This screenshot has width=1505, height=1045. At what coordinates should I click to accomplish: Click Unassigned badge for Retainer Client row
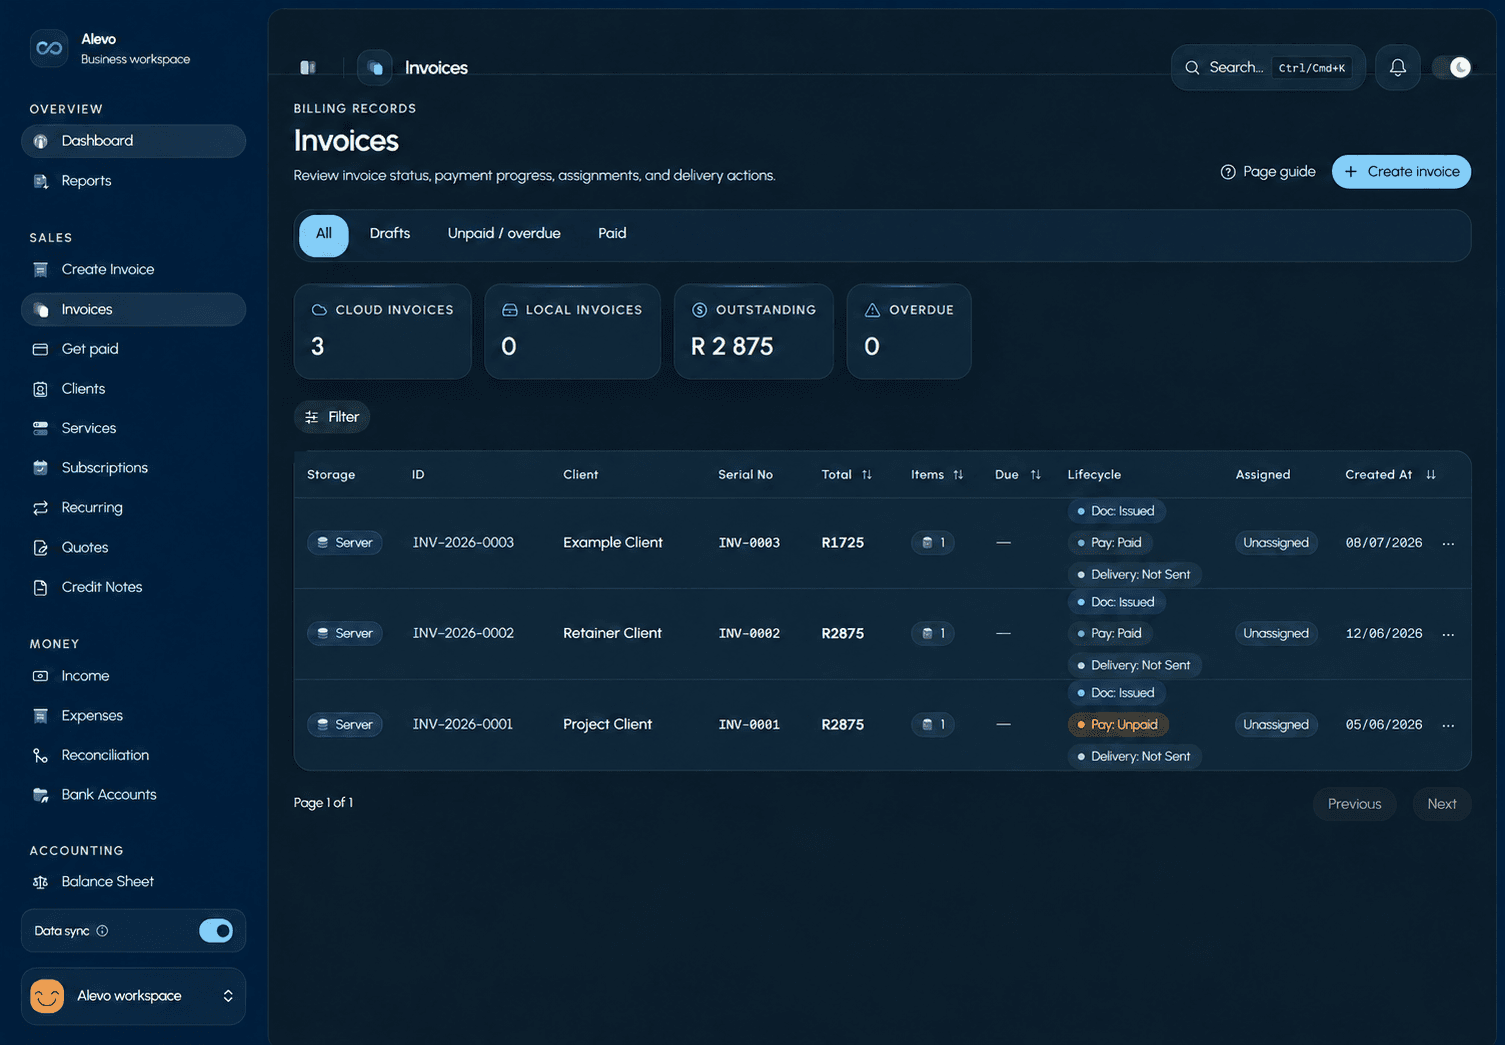coord(1276,634)
